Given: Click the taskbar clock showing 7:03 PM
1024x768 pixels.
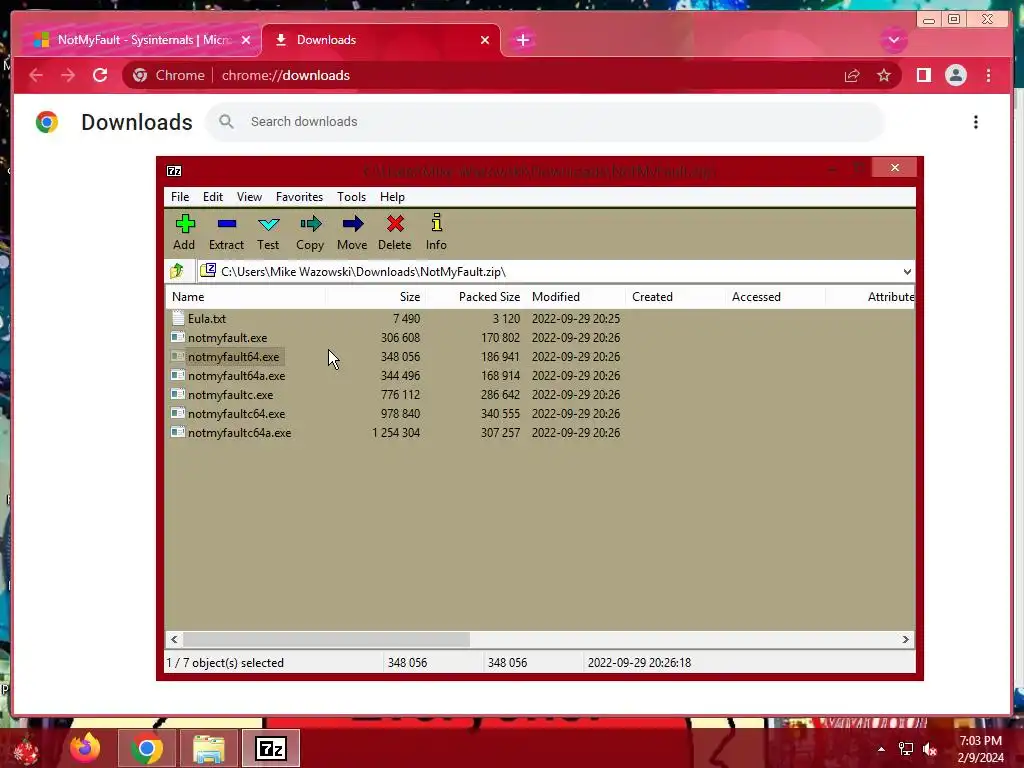Looking at the screenshot, I should tap(980, 749).
